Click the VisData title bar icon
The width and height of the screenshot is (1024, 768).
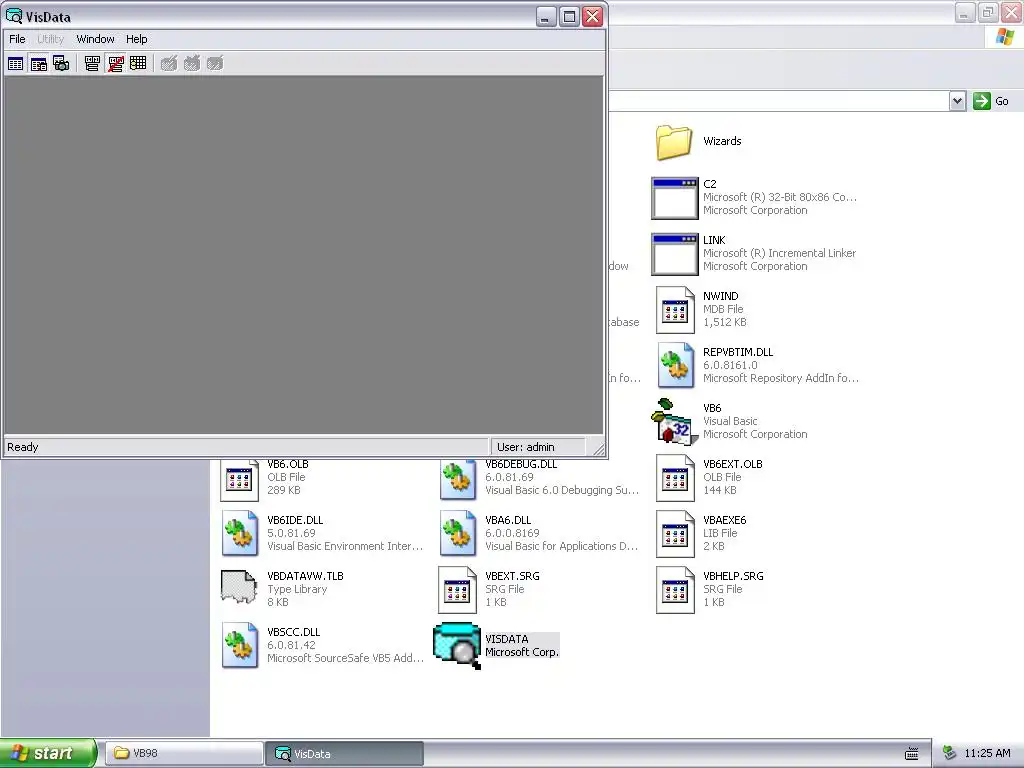click(x=14, y=16)
